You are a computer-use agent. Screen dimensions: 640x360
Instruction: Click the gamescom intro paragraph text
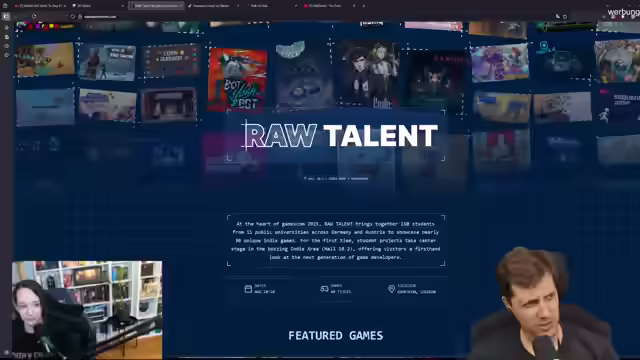point(336,240)
